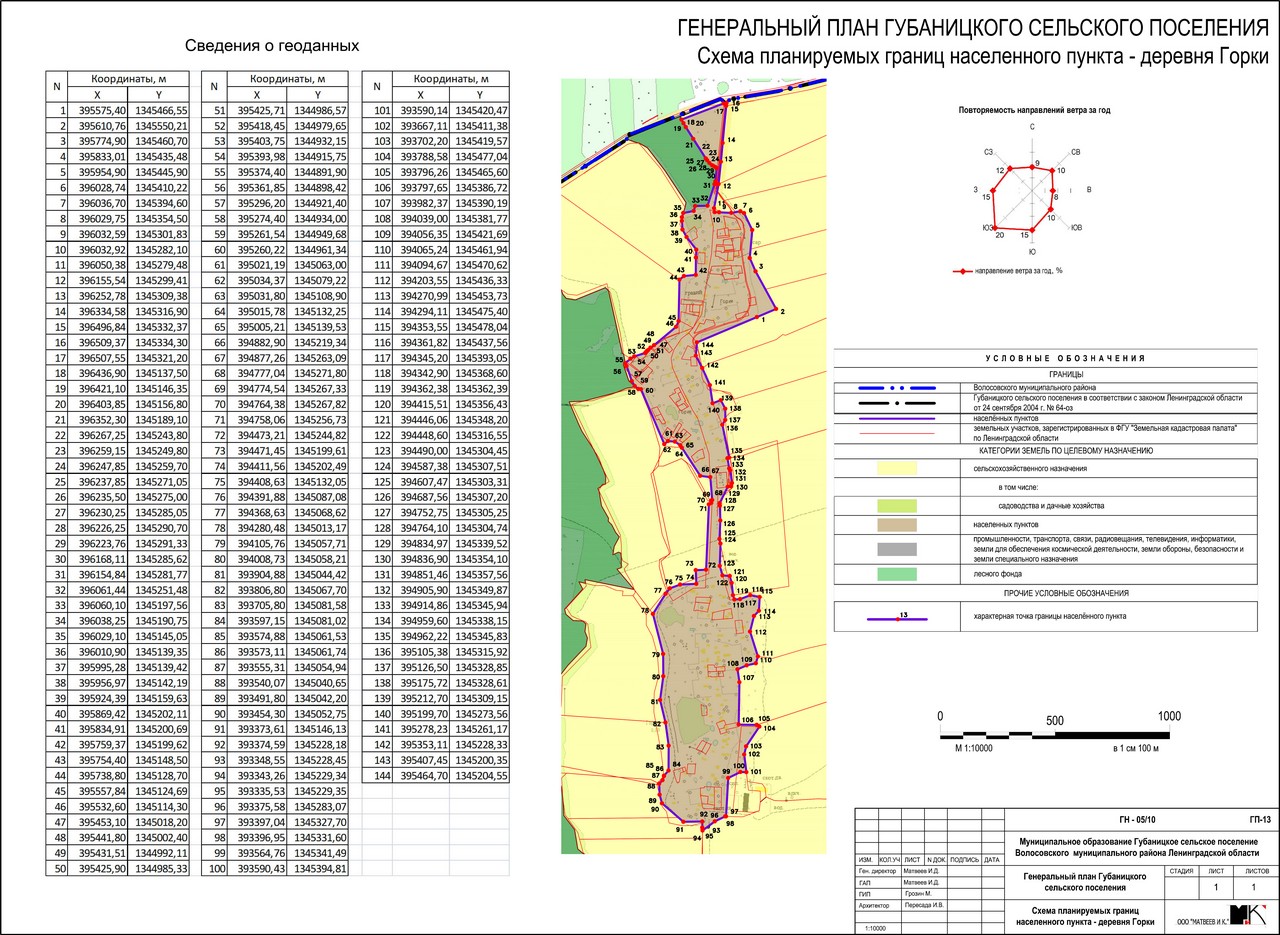The width and height of the screenshot is (1280, 935).
Task: Click the '1000' mark above scale bar
Action: tap(1169, 716)
